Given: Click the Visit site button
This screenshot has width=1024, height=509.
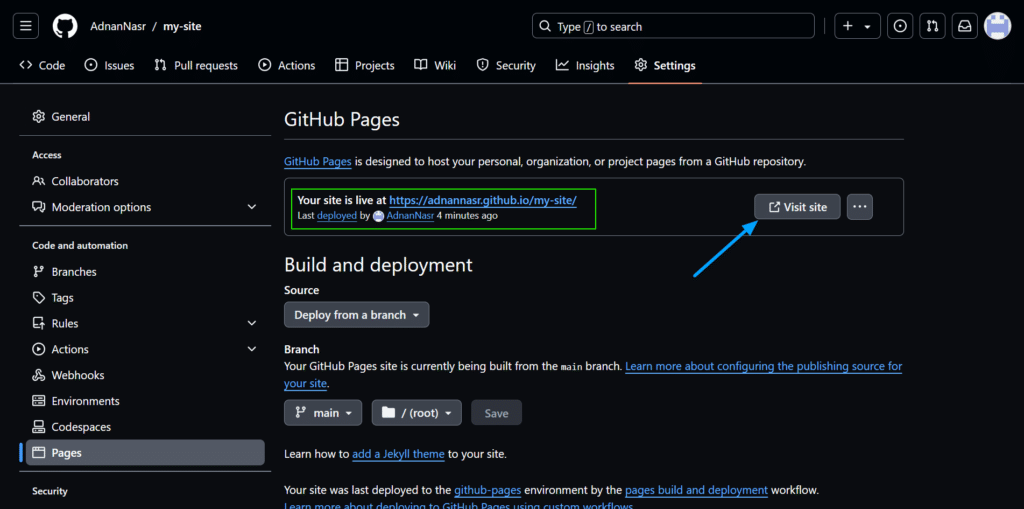Looking at the screenshot, I should [x=797, y=206].
